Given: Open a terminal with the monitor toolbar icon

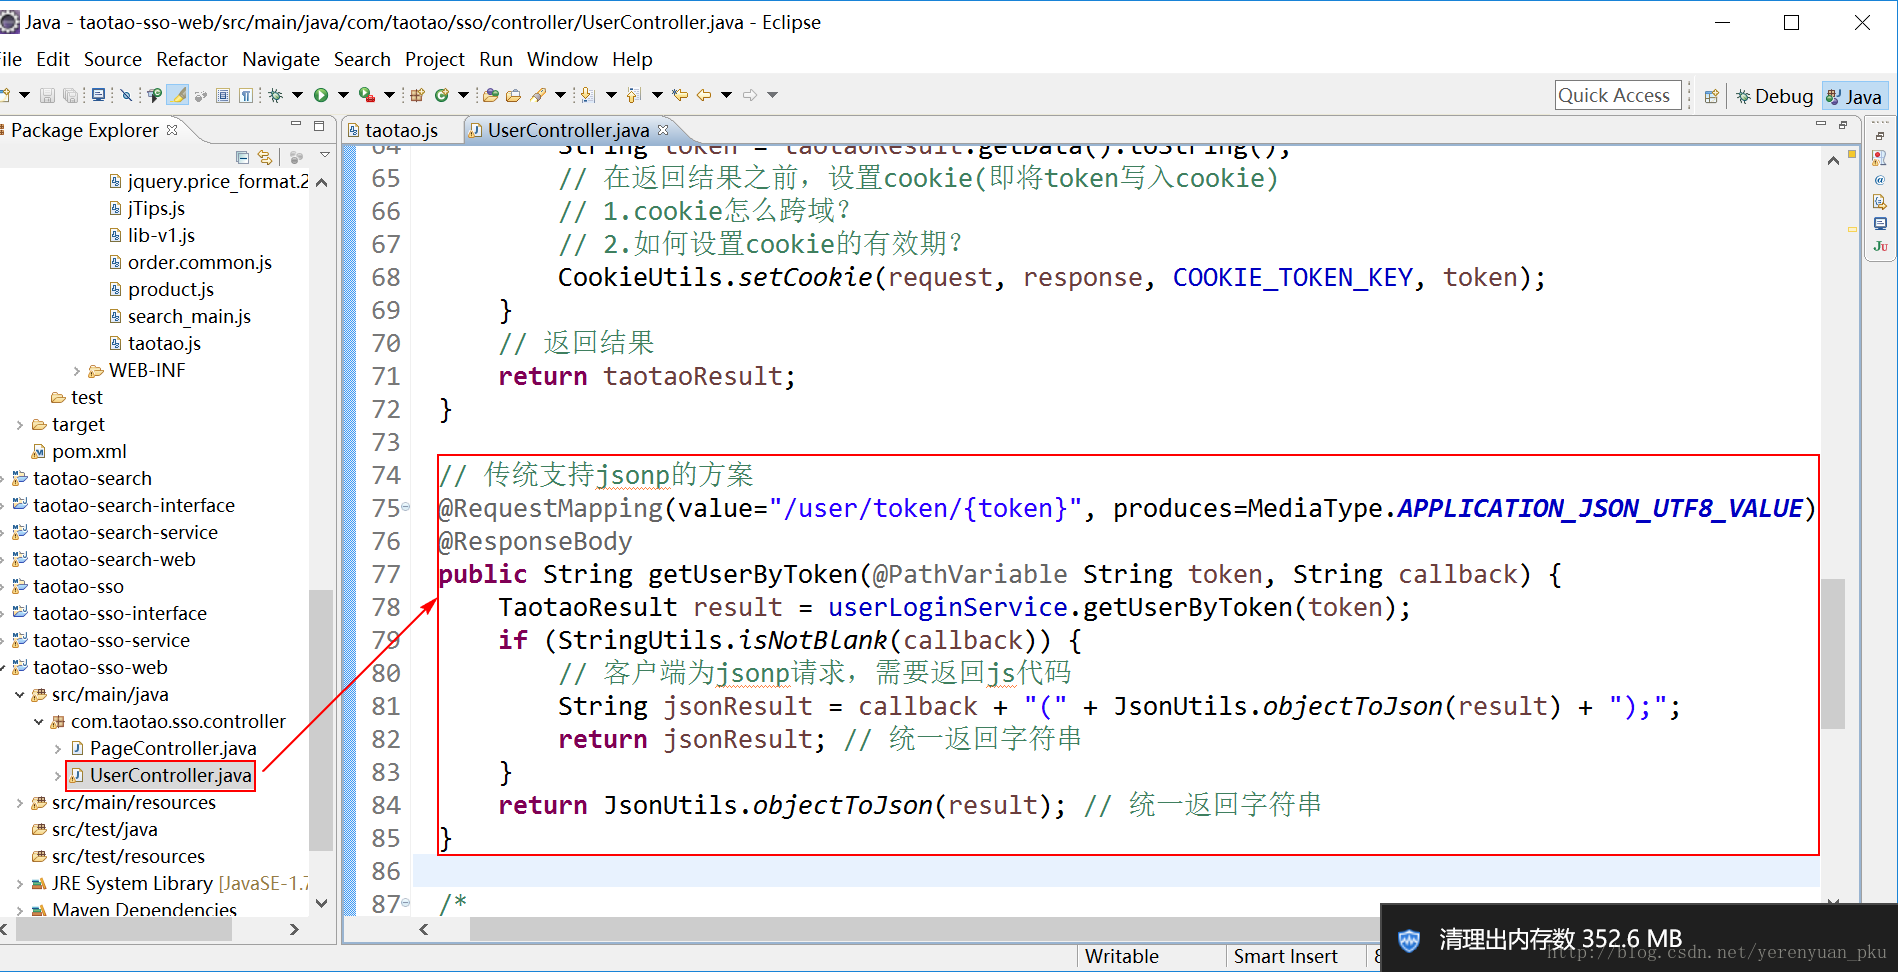Looking at the screenshot, I should [x=98, y=95].
